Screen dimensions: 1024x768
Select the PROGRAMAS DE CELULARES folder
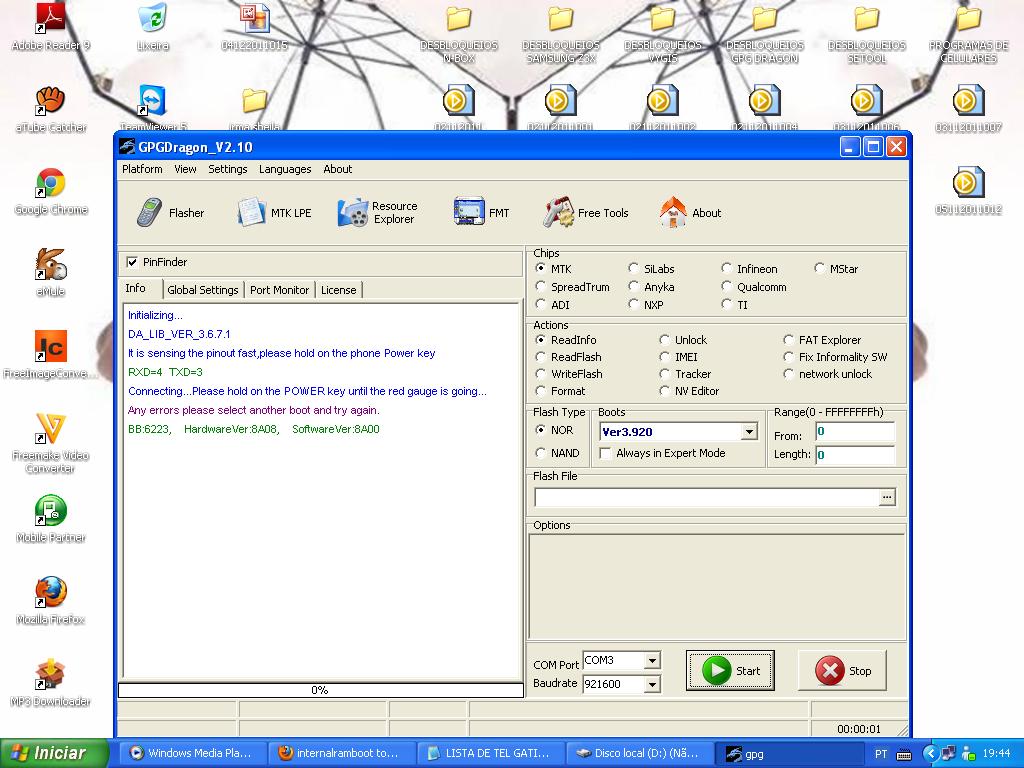coord(968,33)
